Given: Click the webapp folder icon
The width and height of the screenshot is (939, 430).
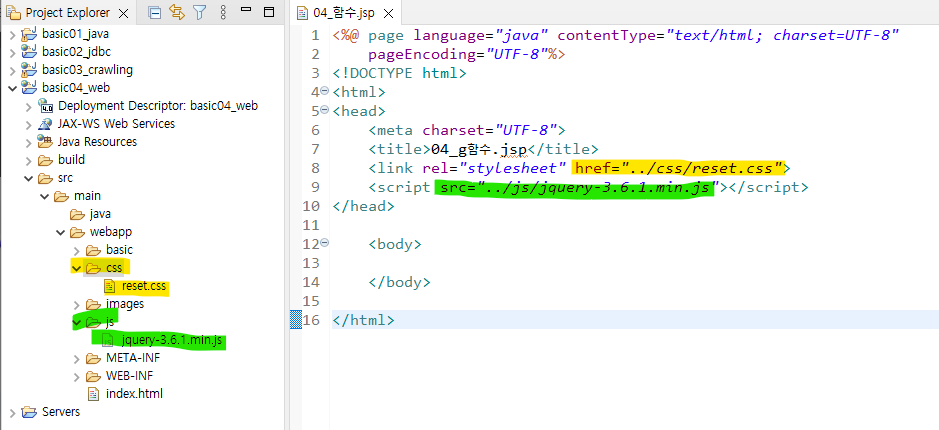Looking at the screenshot, I should [x=77, y=232].
